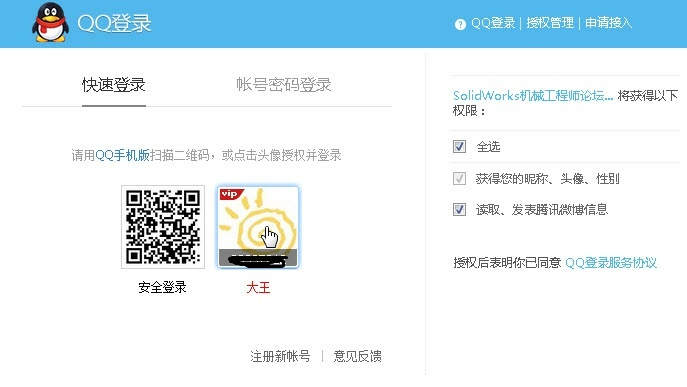
Task: Open QQ登录服务协议 link
Action: 611,263
